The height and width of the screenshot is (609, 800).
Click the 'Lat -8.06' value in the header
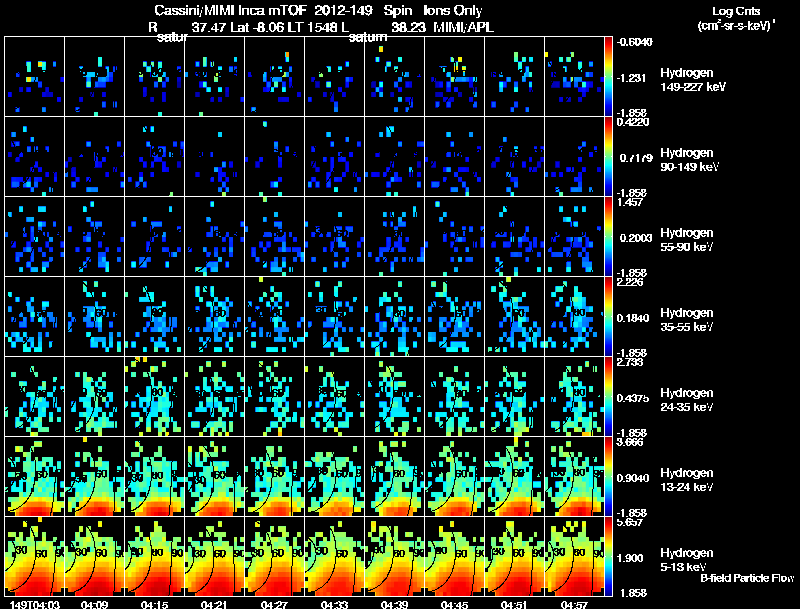[257, 27]
